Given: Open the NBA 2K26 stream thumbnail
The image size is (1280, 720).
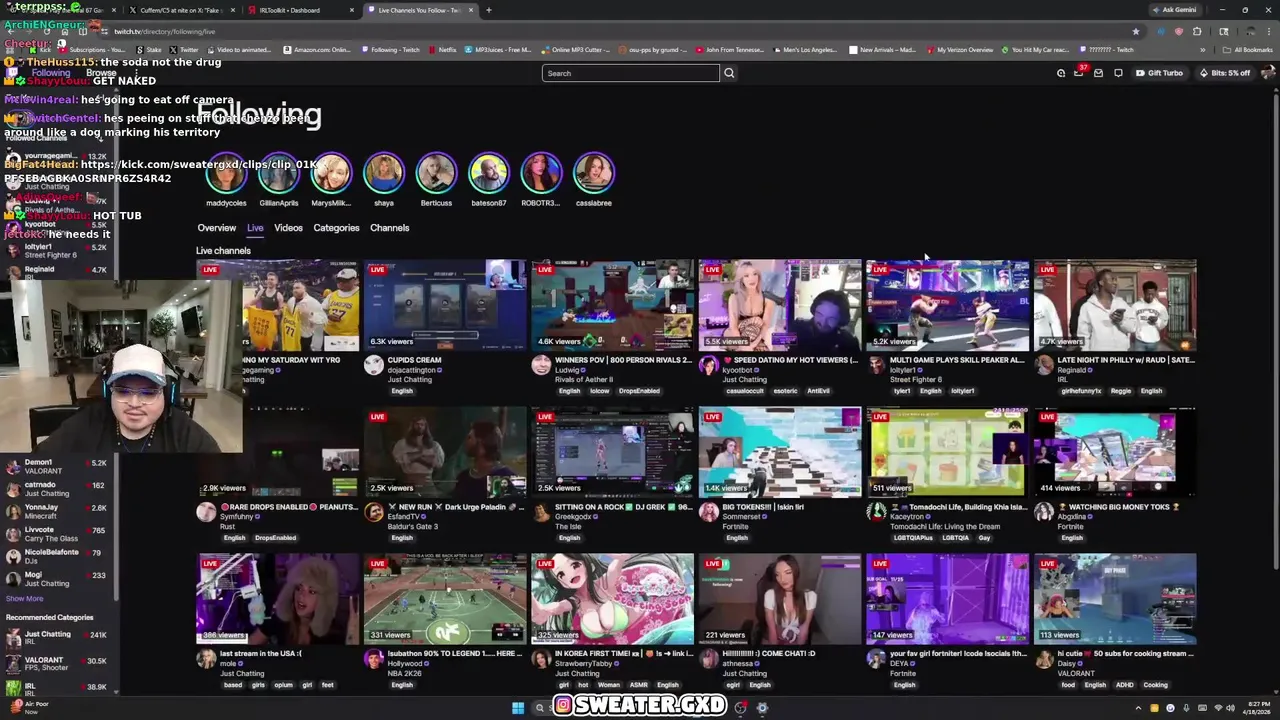Looking at the screenshot, I should tap(445, 599).
